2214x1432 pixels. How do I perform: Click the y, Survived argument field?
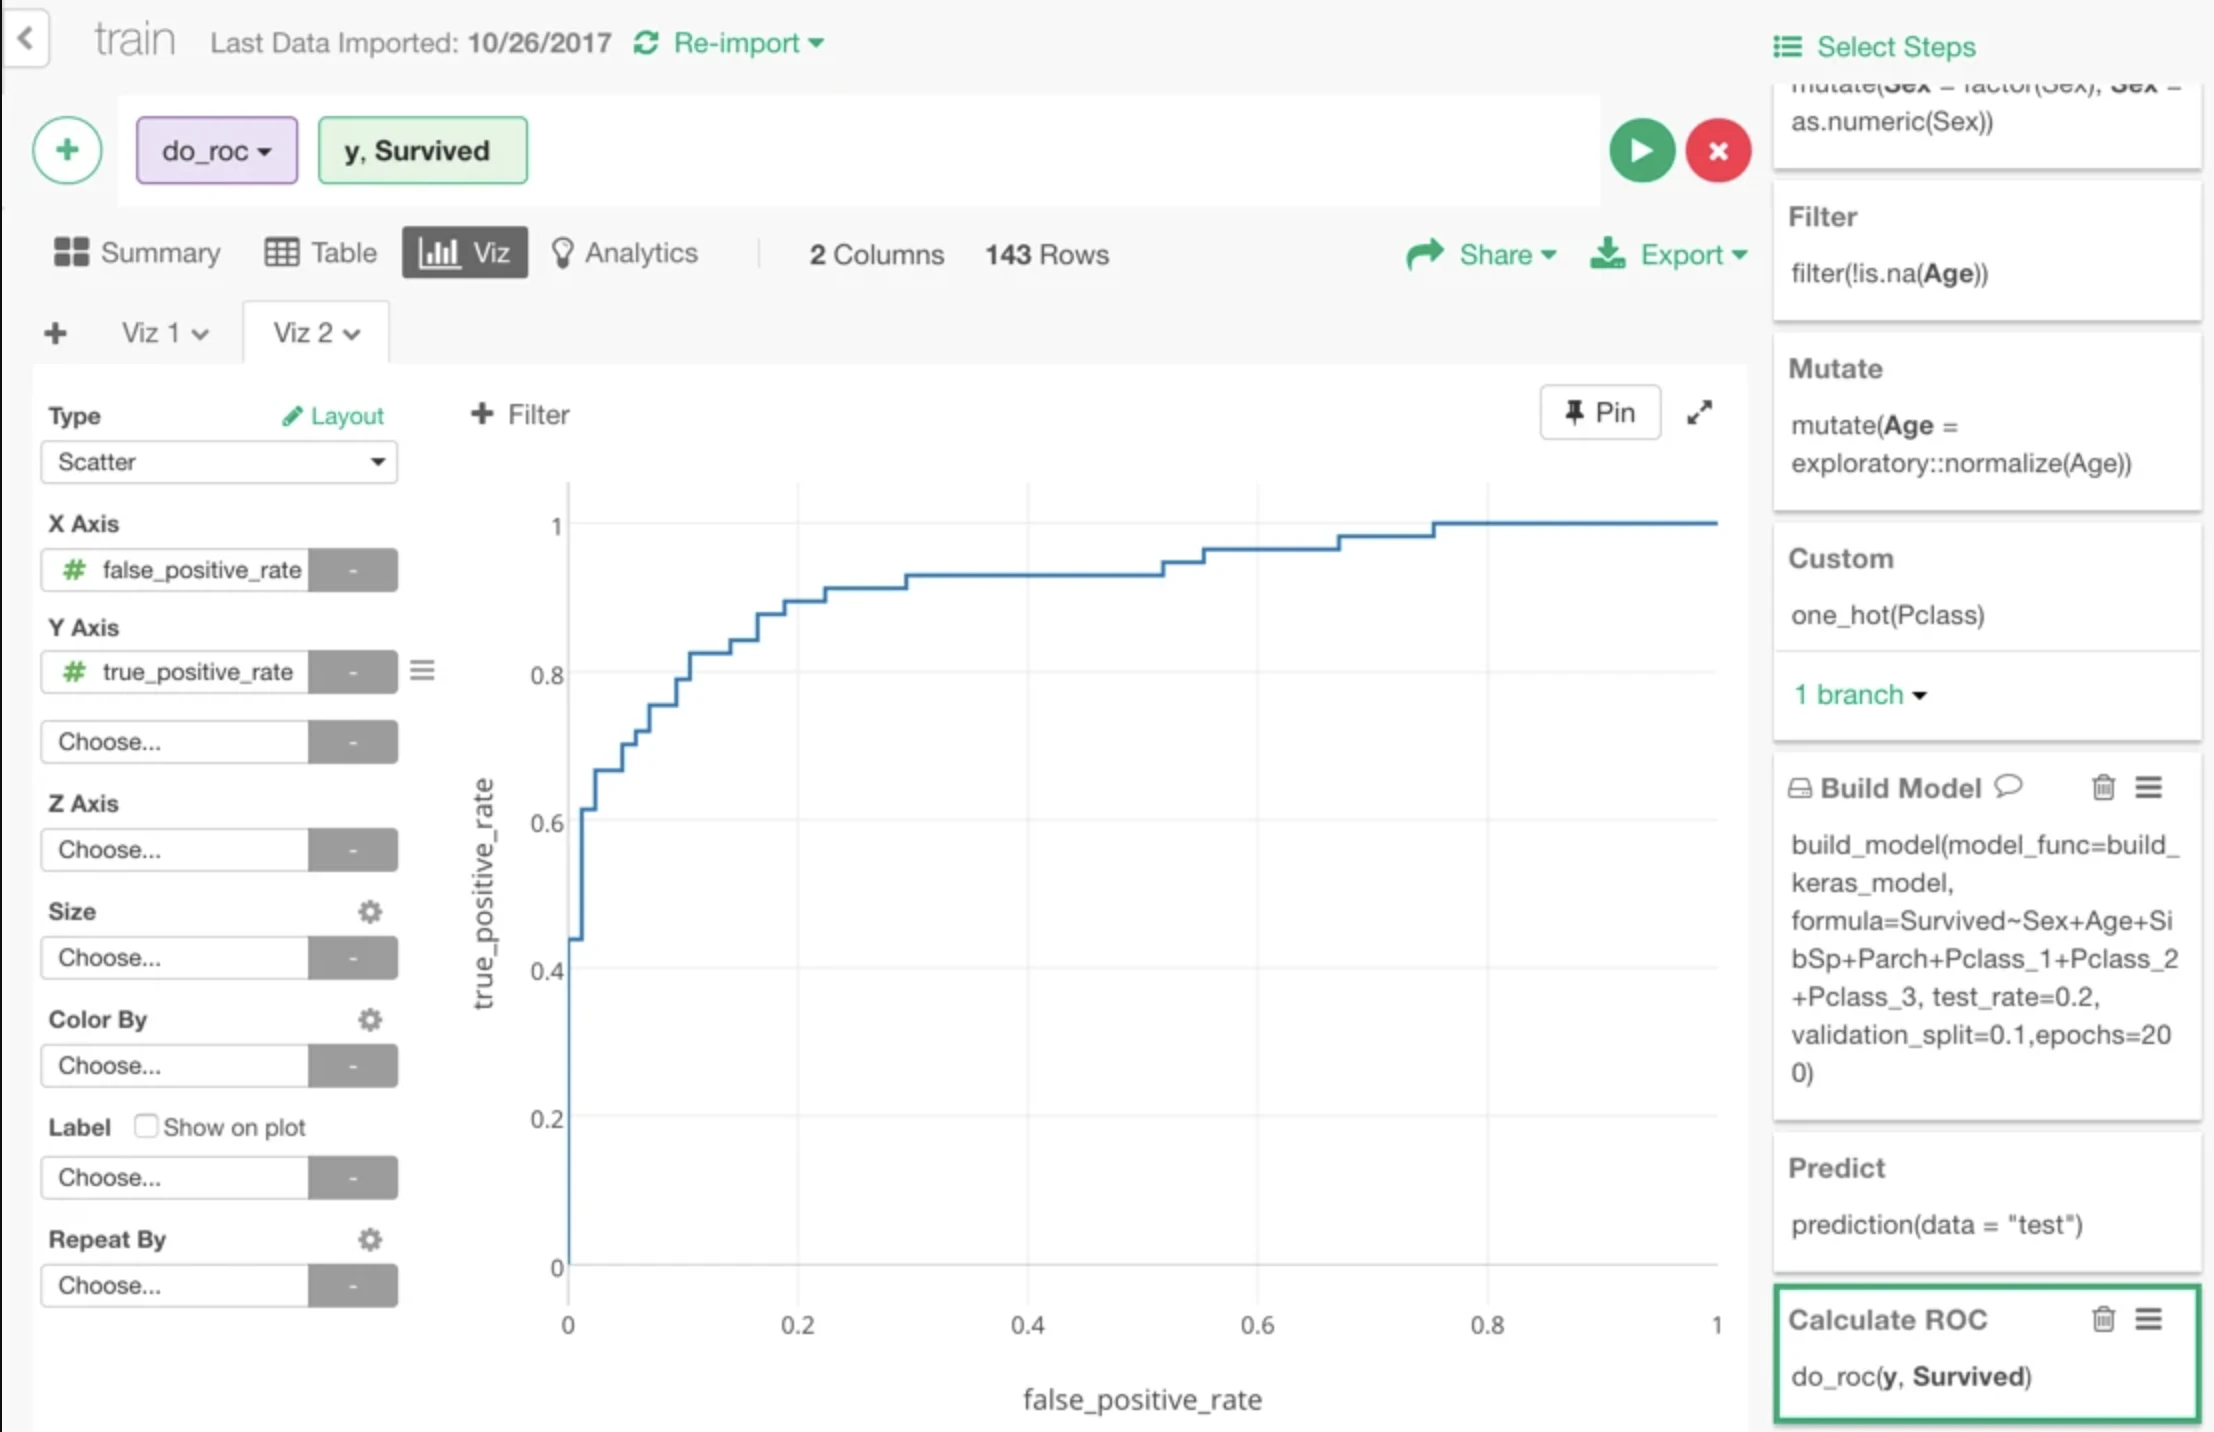[x=423, y=151]
